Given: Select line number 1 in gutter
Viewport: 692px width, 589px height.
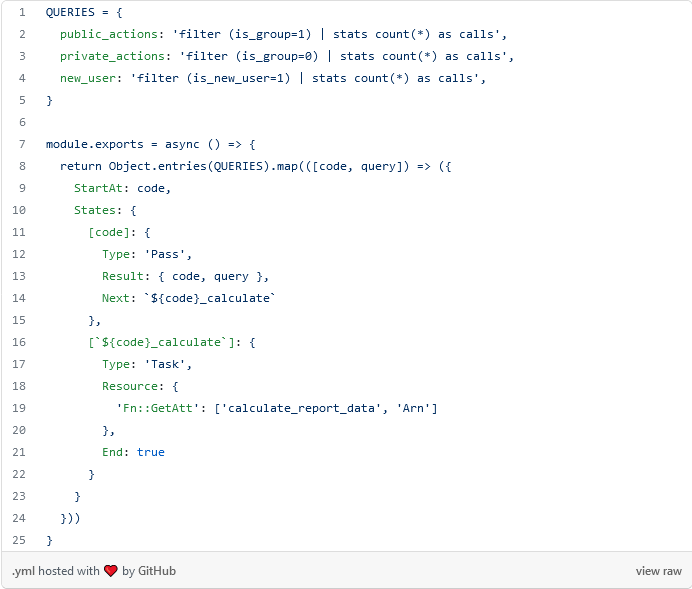Looking at the screenshot, I should tap(21, 12).
